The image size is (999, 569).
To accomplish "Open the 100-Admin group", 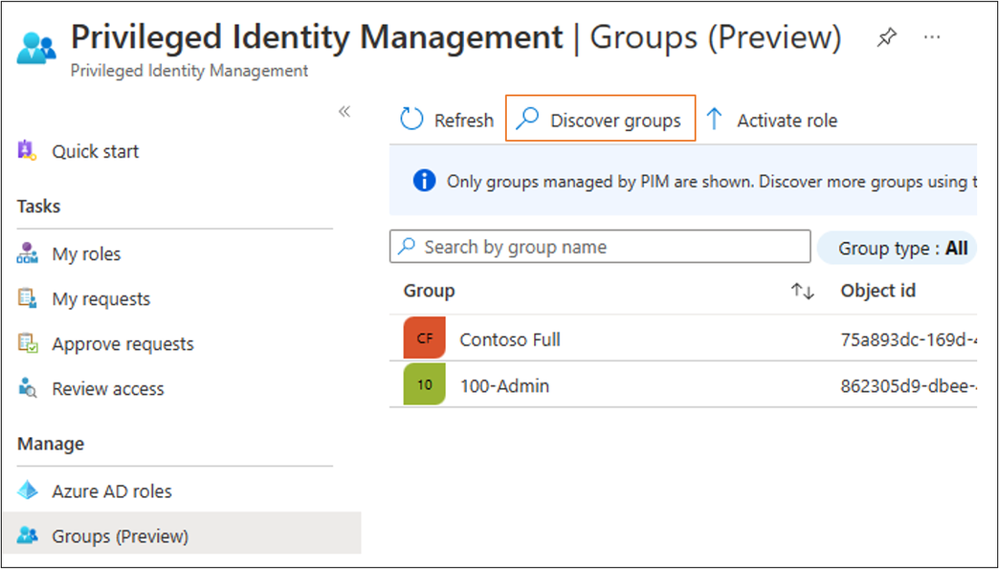I will click(504, 385).
